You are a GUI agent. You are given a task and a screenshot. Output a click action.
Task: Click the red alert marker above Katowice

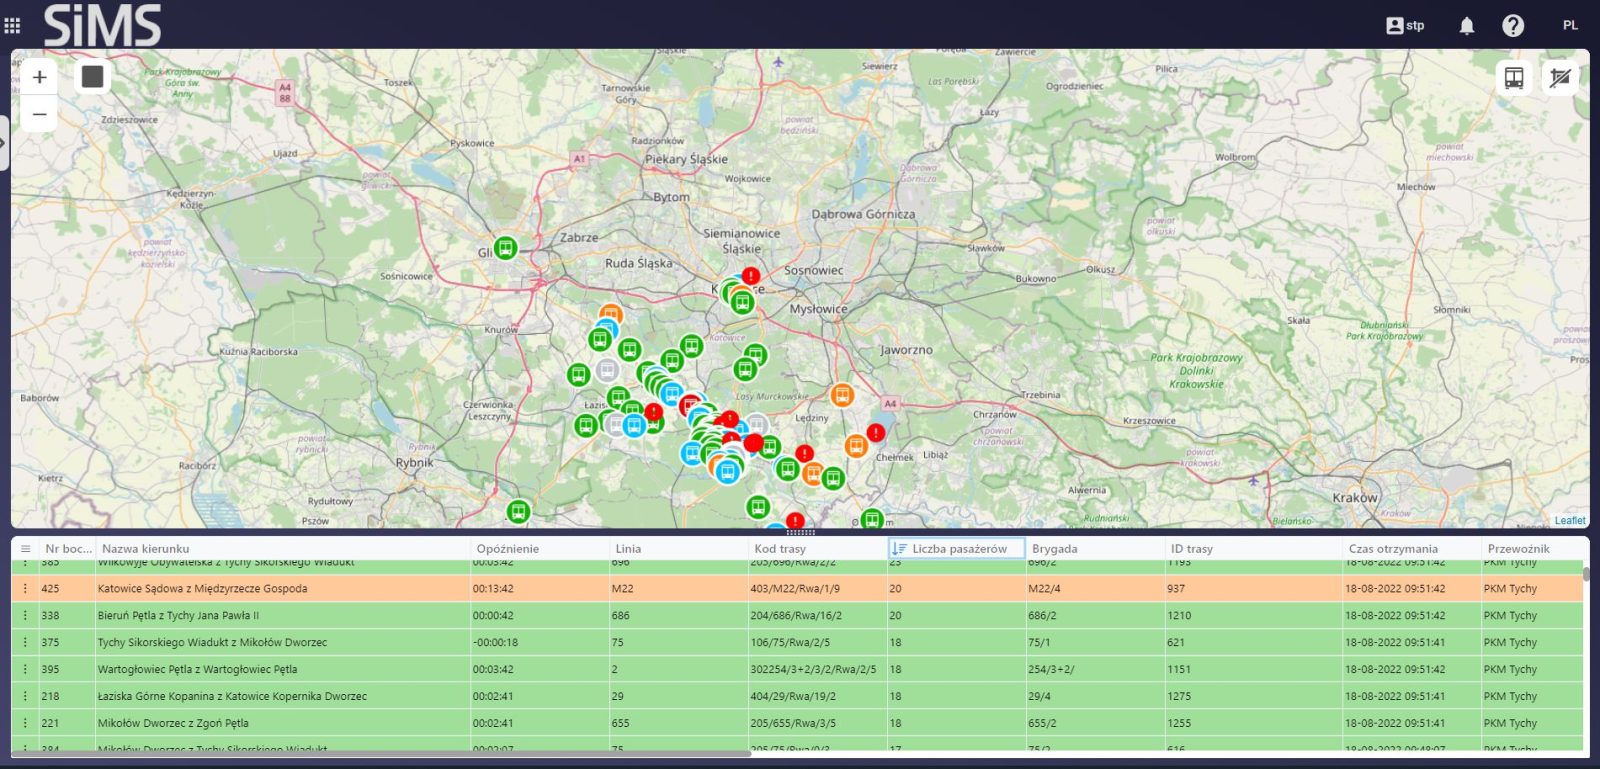(750, 275)
